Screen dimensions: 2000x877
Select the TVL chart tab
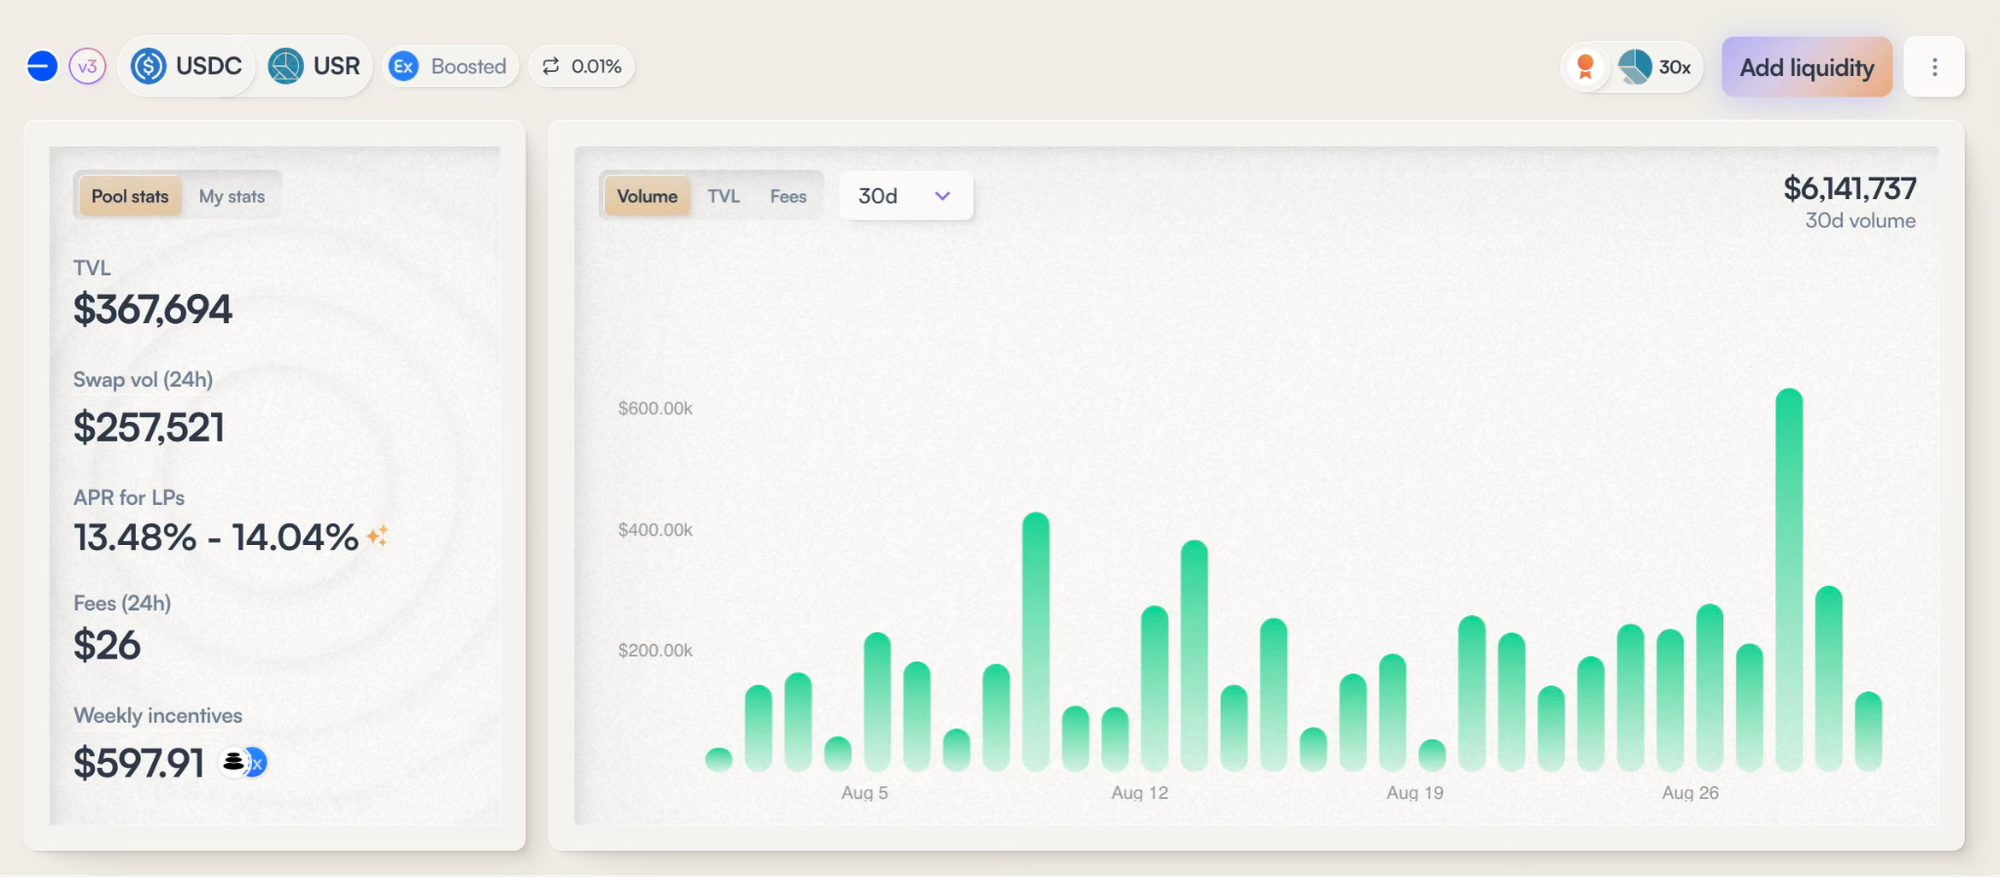click(723, 196)
